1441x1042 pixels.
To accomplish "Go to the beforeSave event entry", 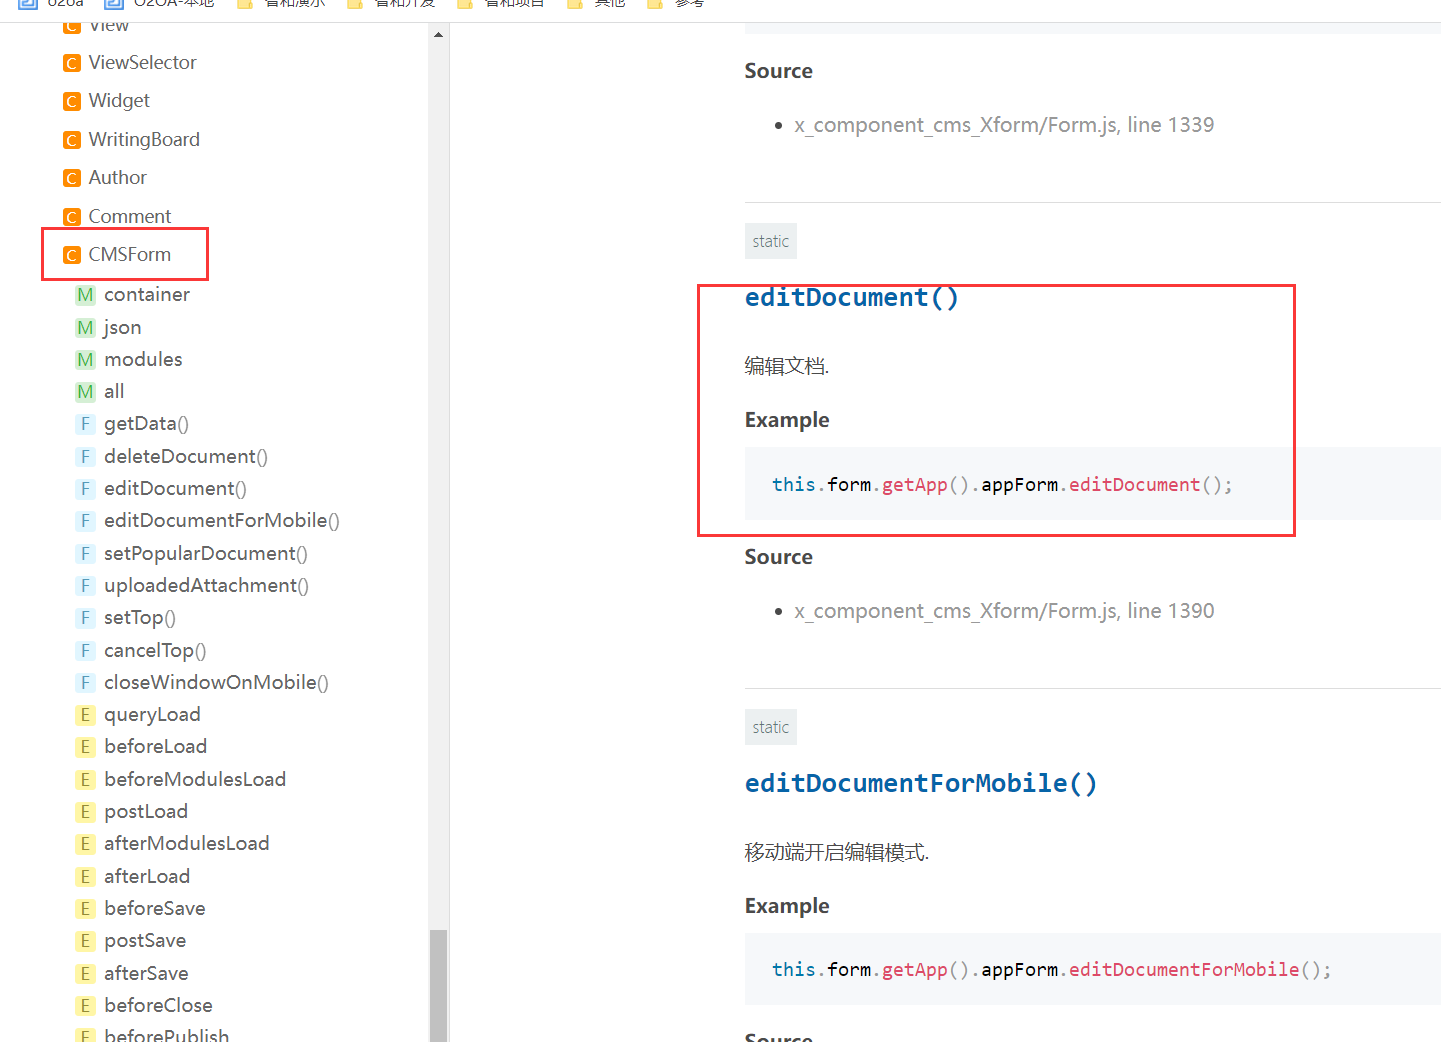I will (x=155, y=908).
